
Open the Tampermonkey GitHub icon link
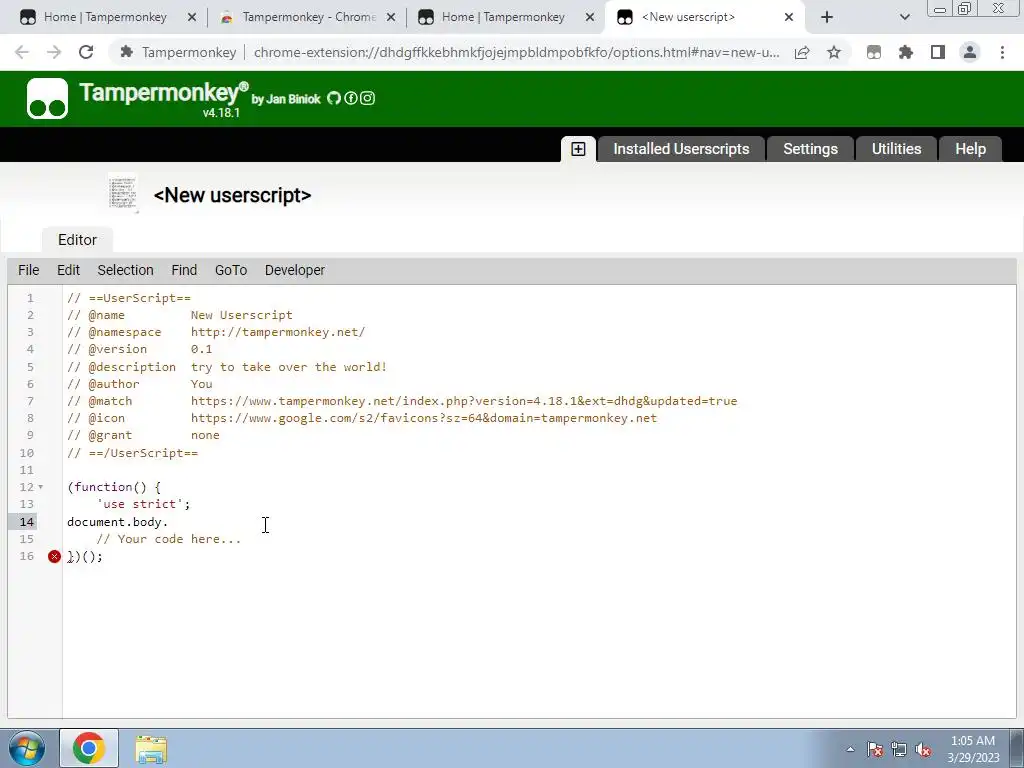tap(334, 99)
